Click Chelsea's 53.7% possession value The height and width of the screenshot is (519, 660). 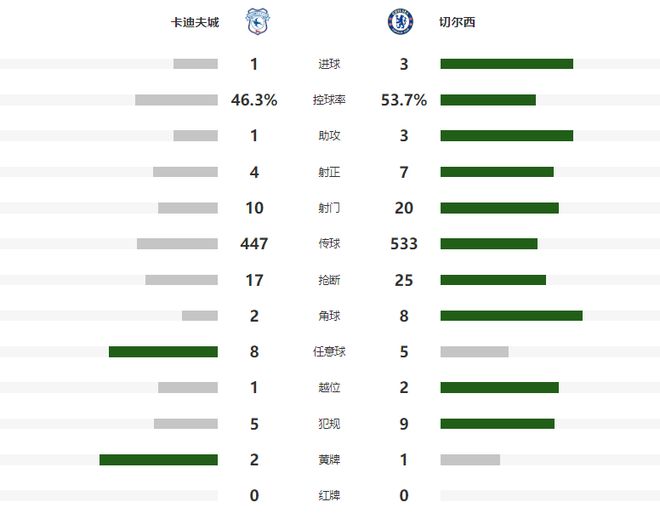(404, 100)
